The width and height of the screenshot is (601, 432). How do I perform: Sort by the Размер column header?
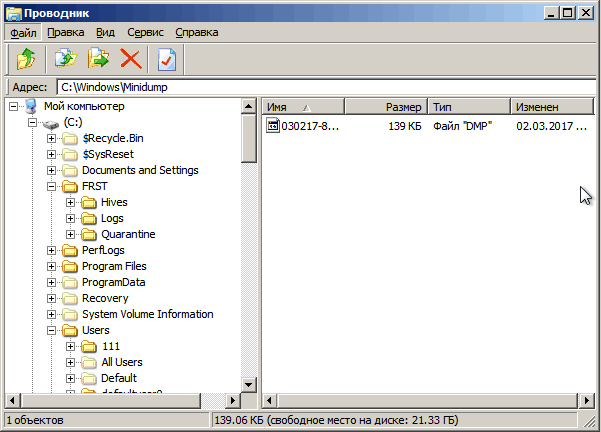(x=386, y=107)
